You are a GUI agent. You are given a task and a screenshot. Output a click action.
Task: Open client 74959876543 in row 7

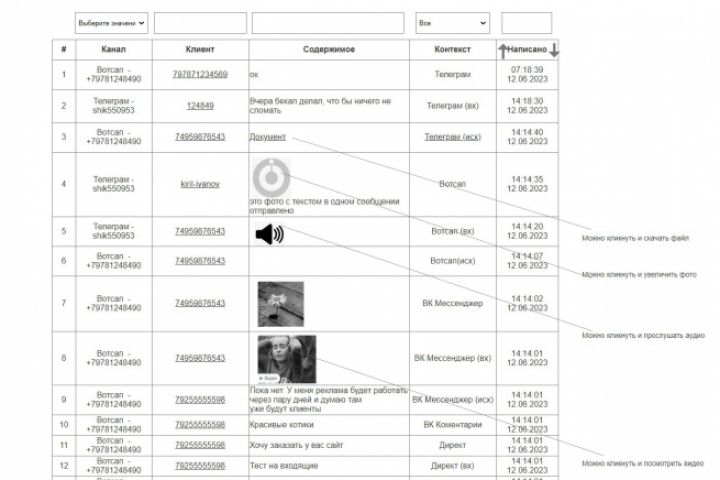pos(200,303)
